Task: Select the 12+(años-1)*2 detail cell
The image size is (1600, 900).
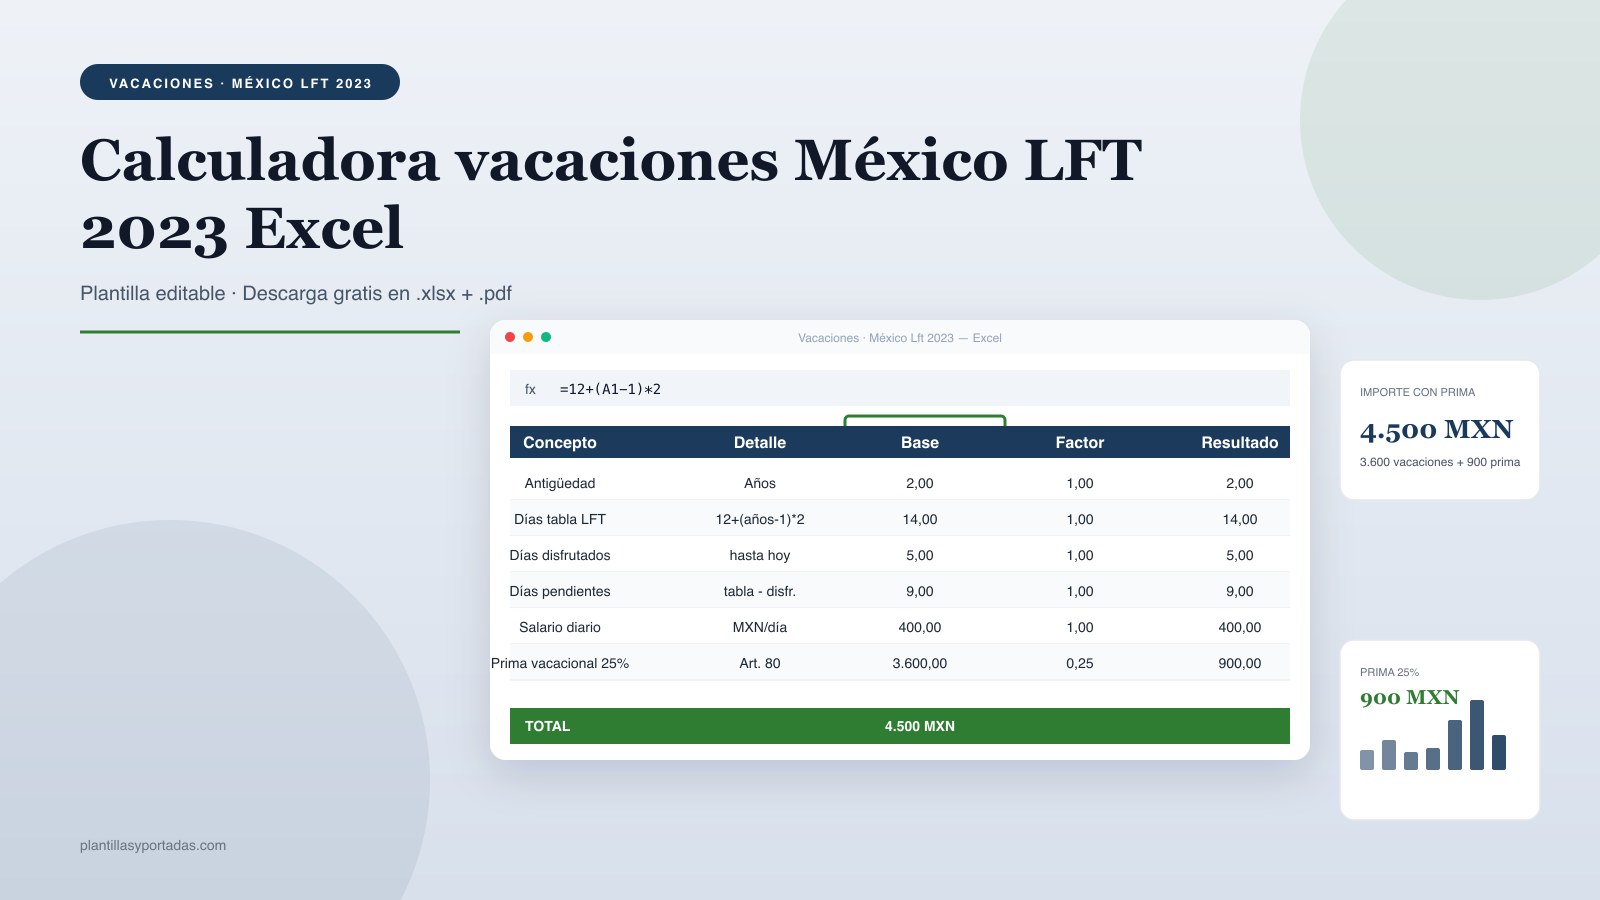Action: 760,519
